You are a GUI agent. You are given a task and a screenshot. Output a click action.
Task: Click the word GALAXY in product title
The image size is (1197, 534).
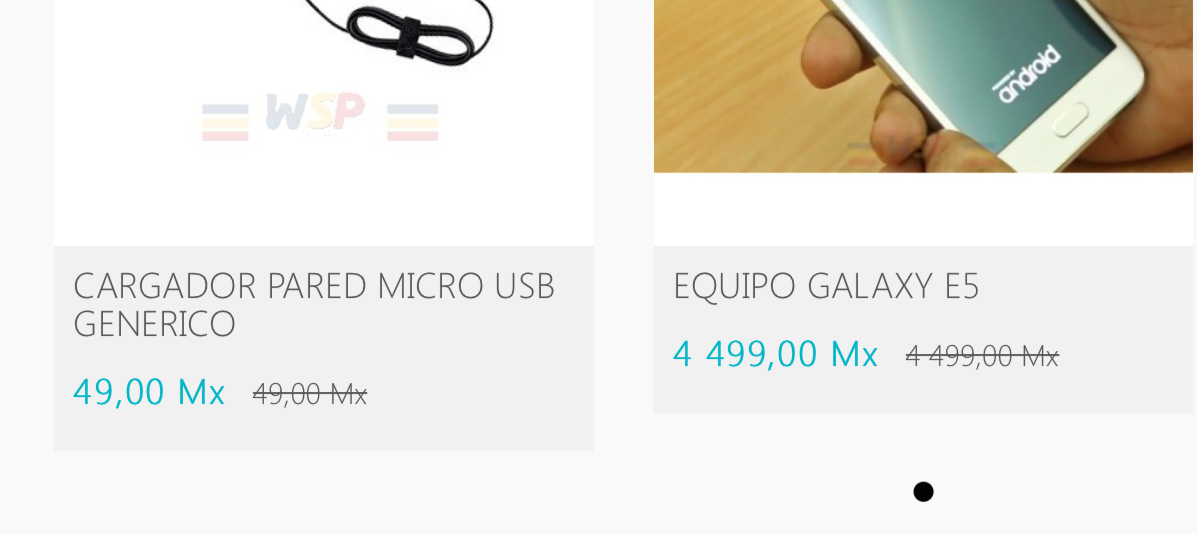click(x=870, y=286)
